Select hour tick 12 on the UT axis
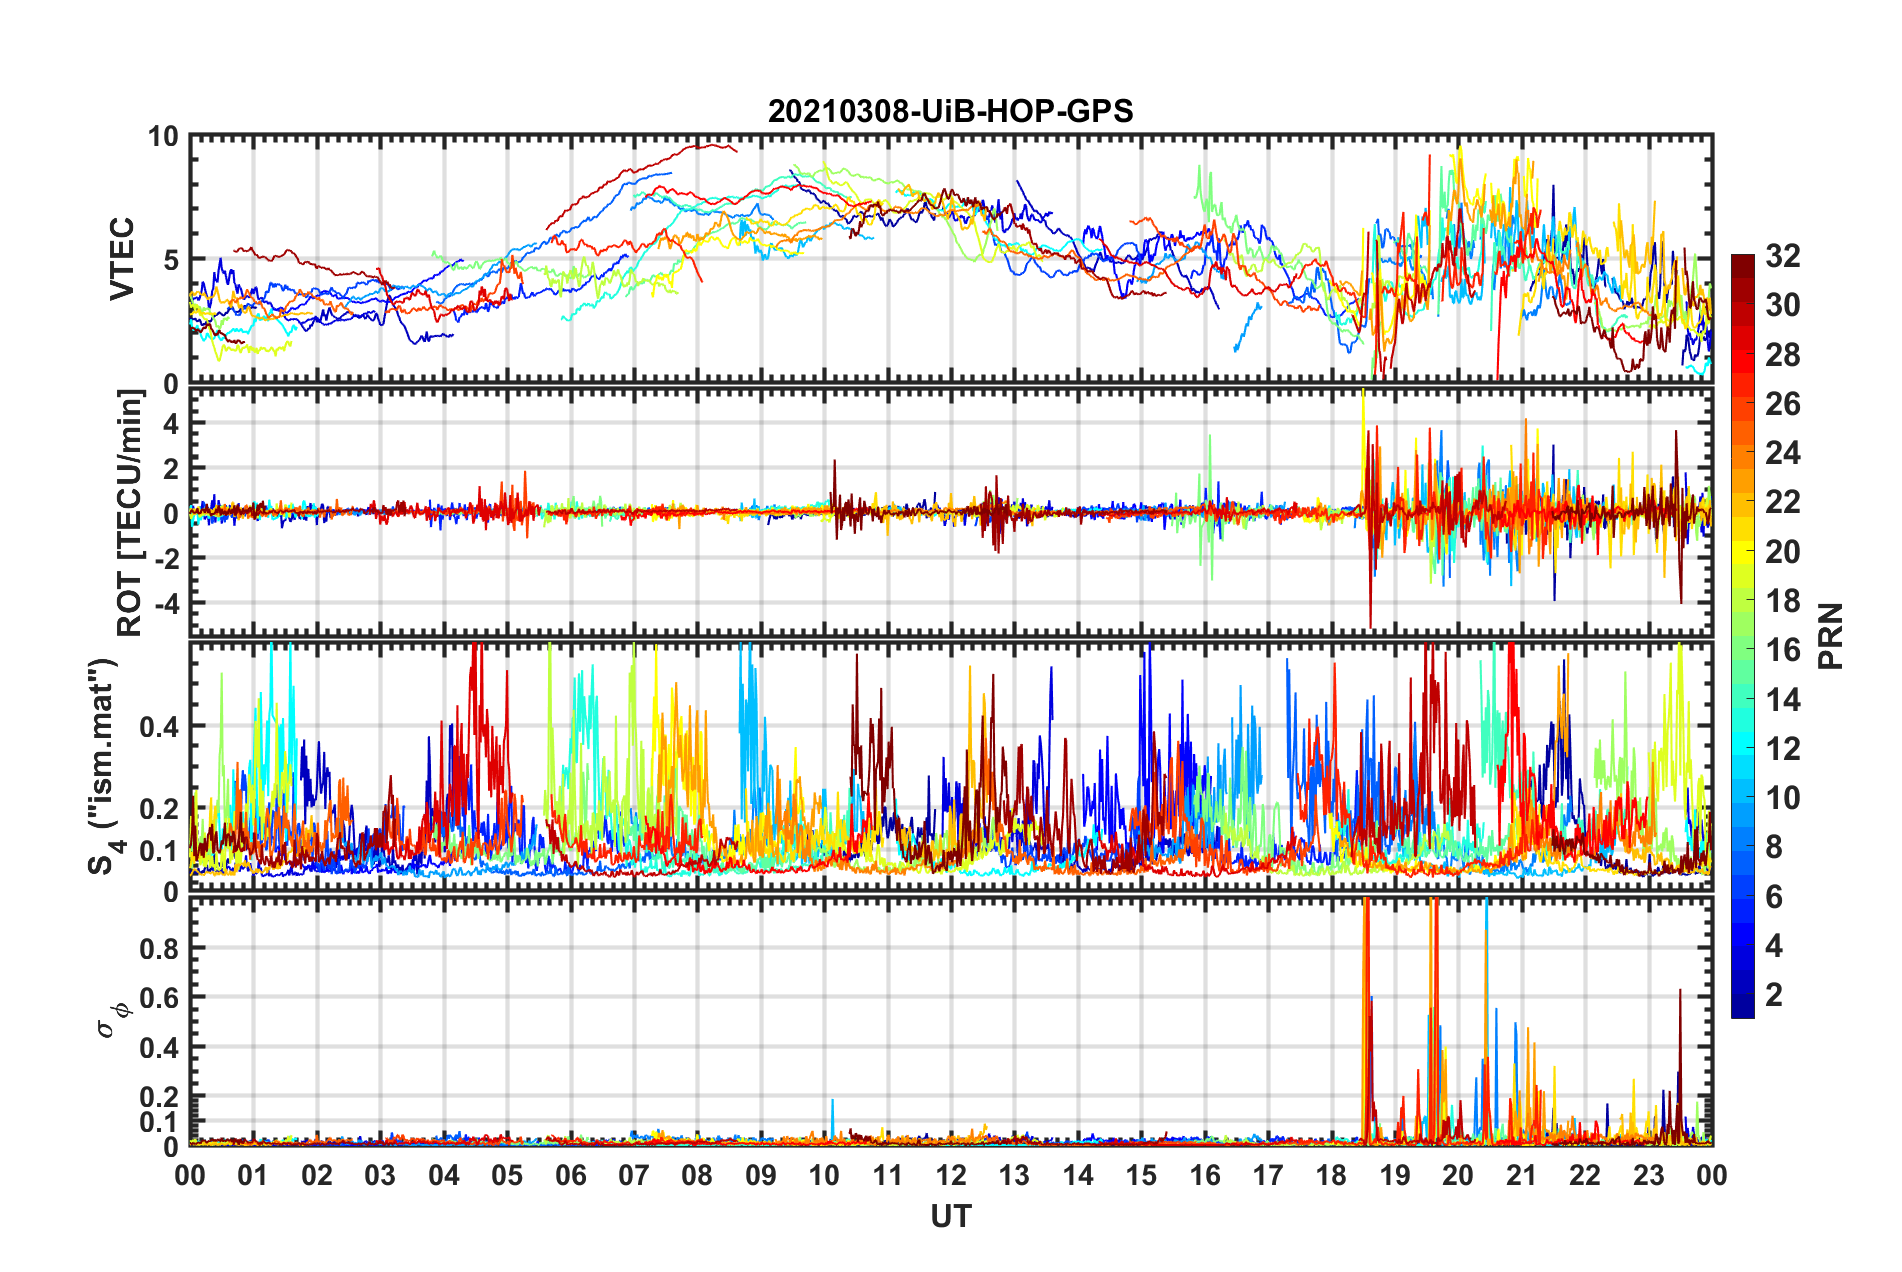 coord(951,1175)
